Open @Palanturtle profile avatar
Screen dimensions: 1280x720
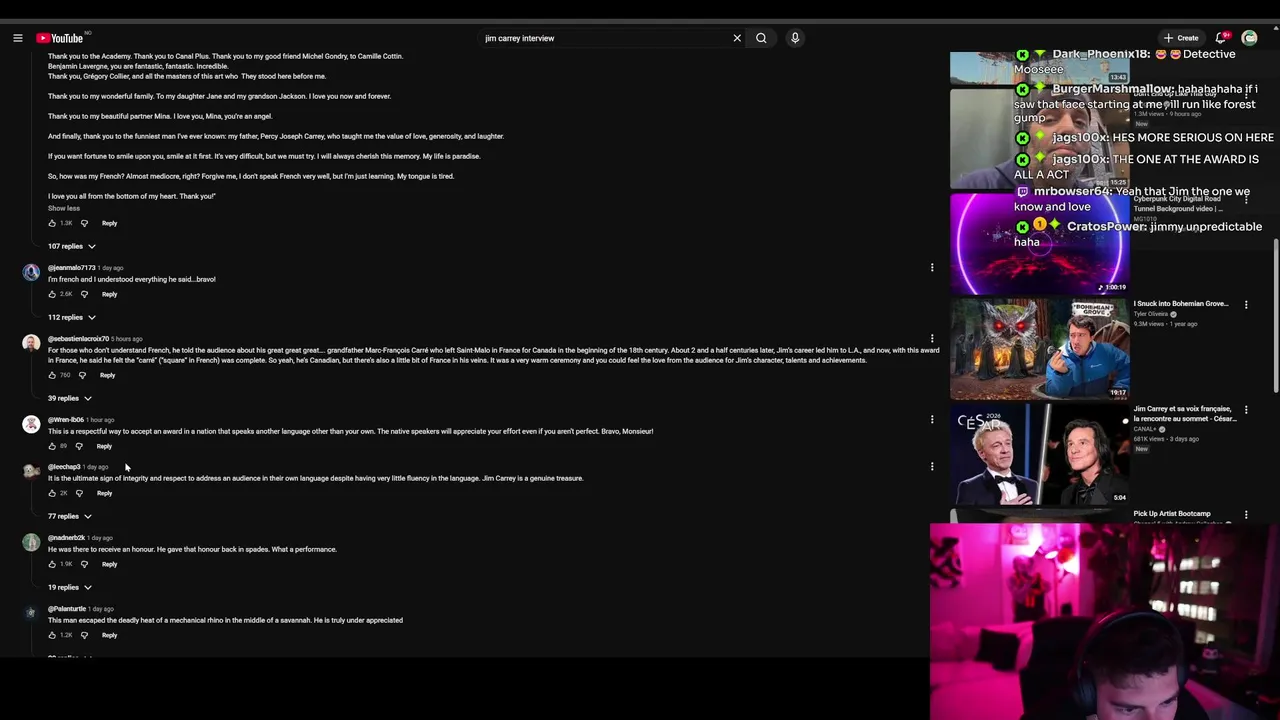pos(31,613)
